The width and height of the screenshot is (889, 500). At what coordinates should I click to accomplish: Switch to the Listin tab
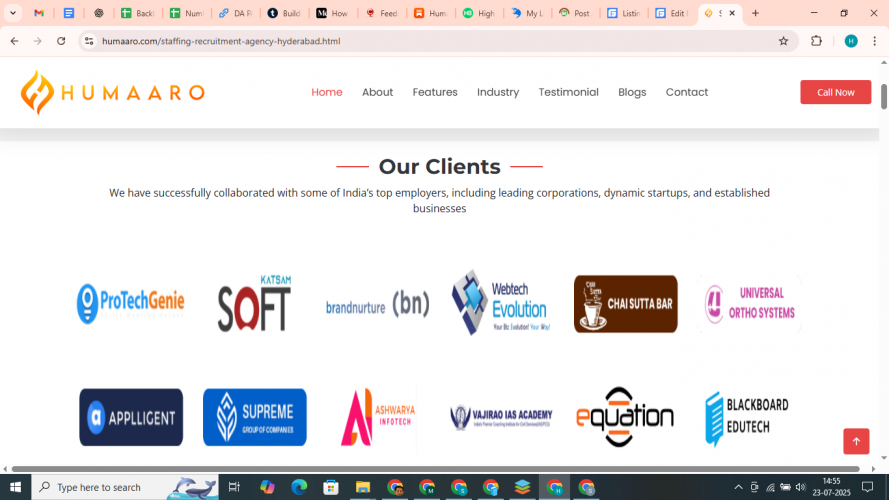pyautogui.click(x=624, y=12)
